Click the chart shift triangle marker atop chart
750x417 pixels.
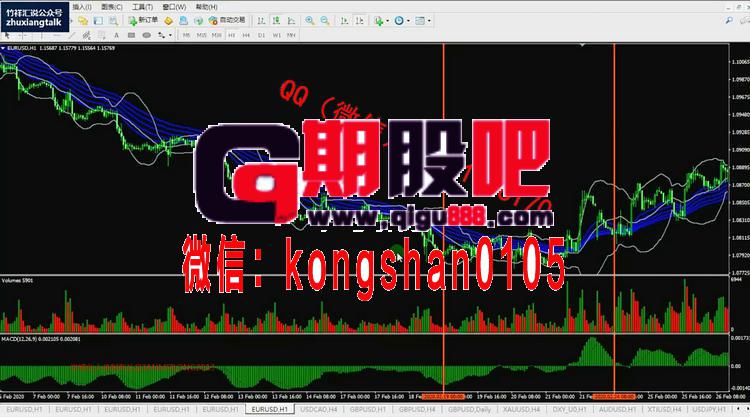click(582, 45)
